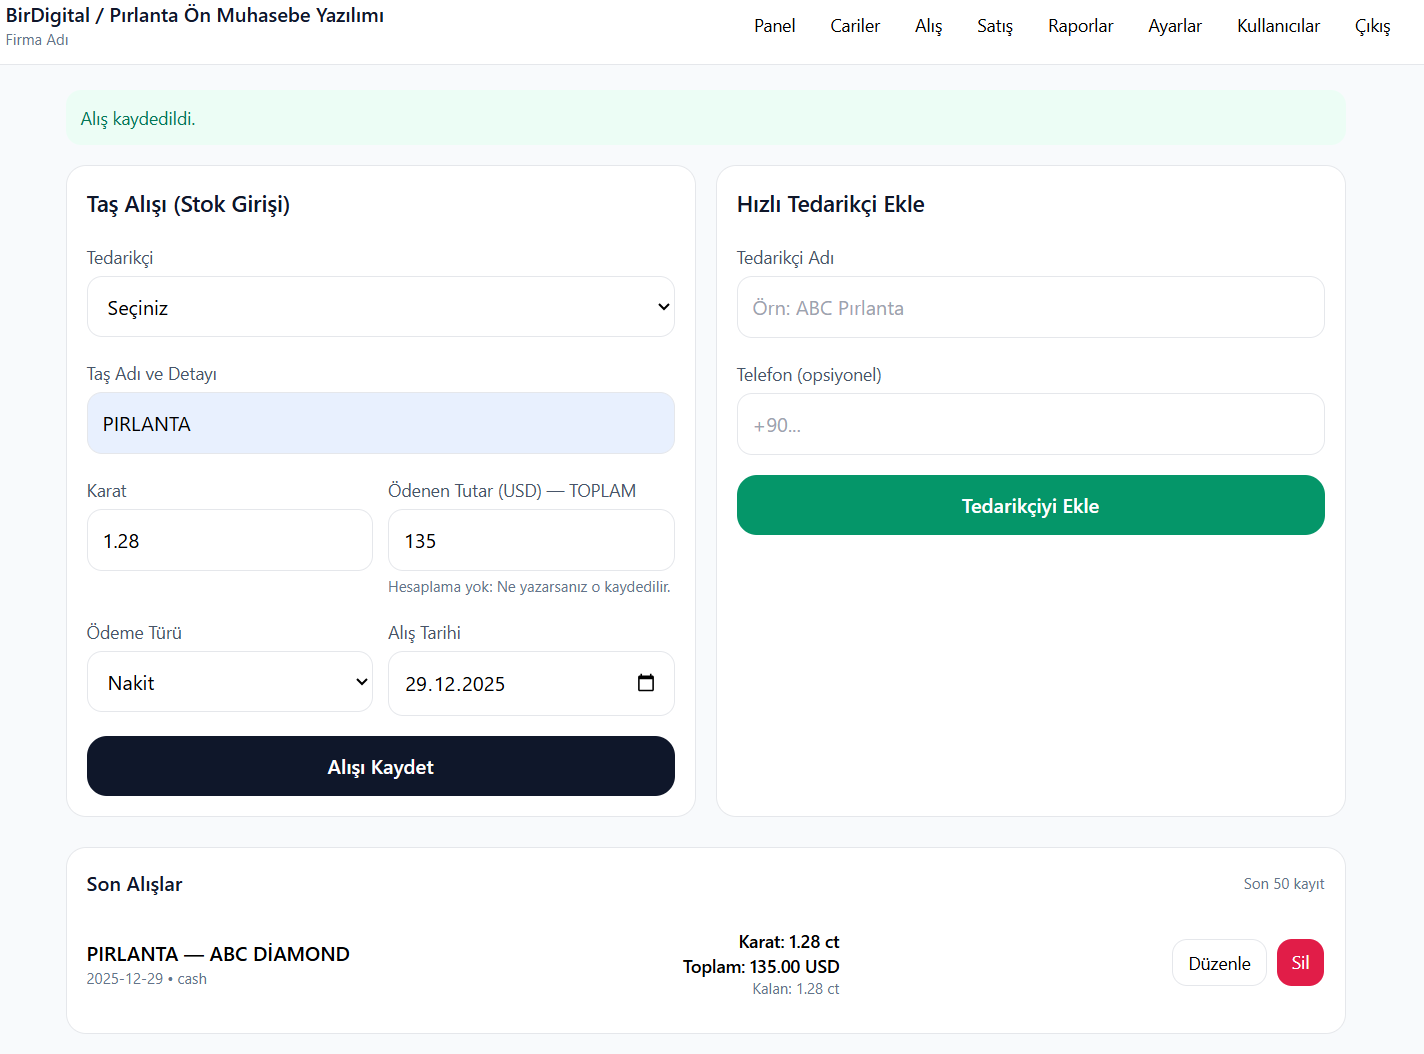Click Düzenle for the PIRLANTA record
The width and height of the screenshot is (1424, 1054).
(x=1218, y=963)
